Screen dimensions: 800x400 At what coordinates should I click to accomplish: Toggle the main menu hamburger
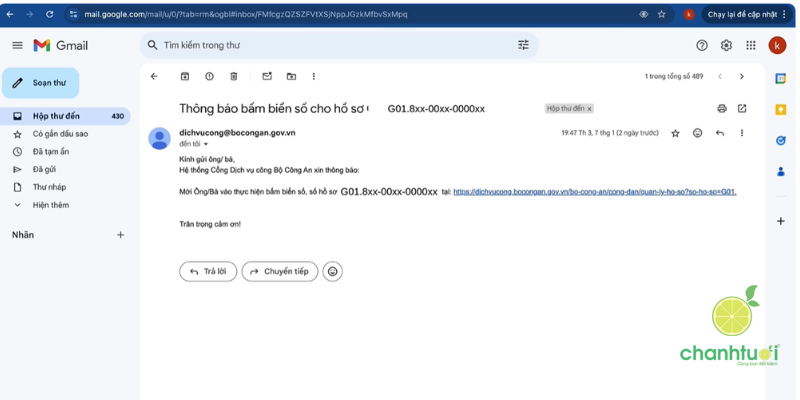pos(17,45)
